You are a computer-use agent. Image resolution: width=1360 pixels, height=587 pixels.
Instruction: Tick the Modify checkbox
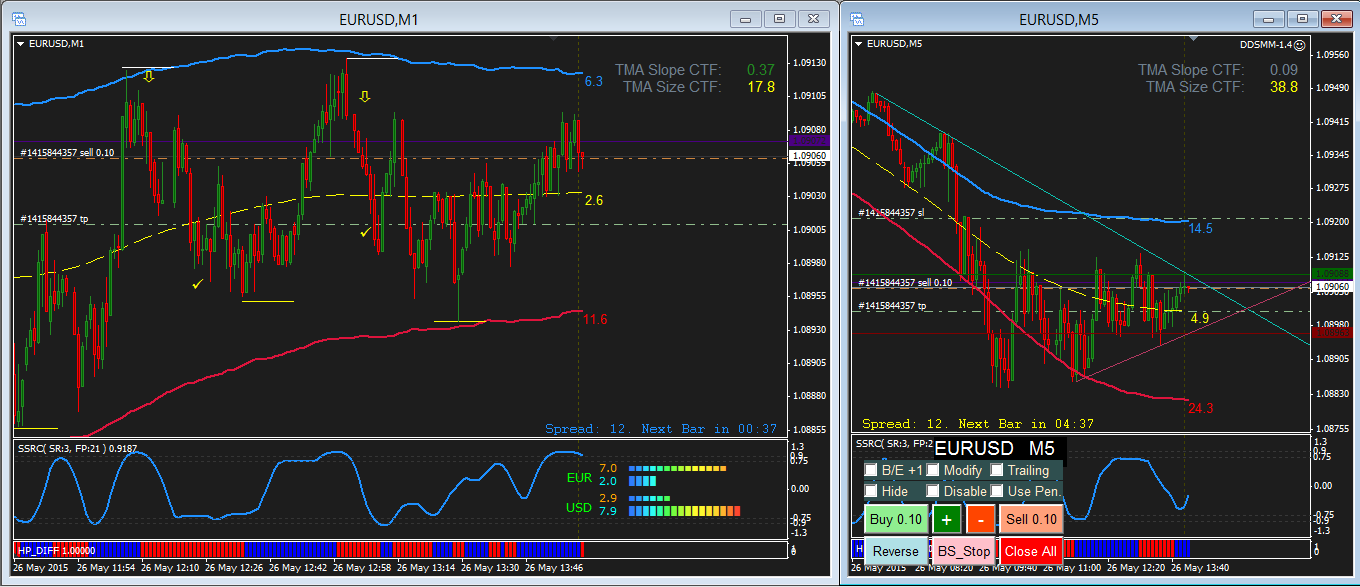pyautogui.click(x=933, y=470)
